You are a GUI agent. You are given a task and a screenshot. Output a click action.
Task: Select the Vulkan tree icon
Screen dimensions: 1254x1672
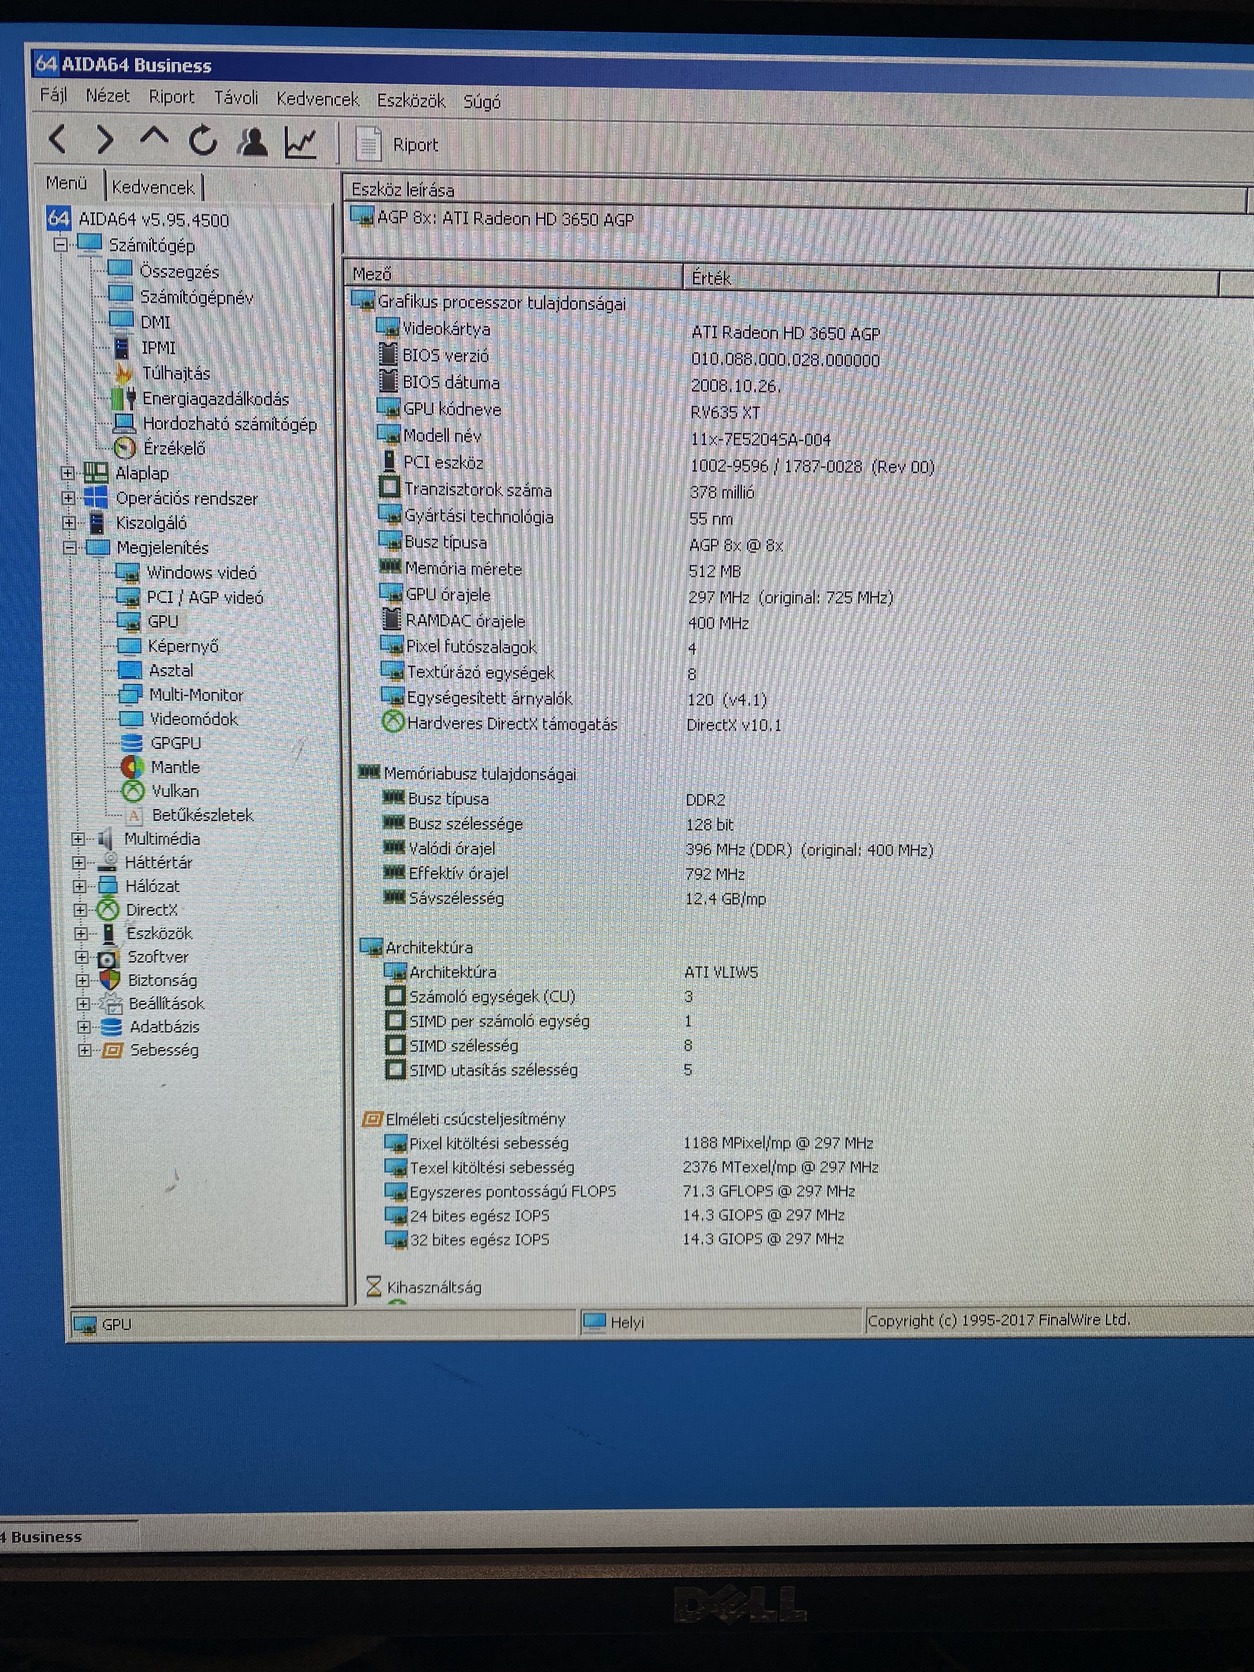point(133,791)
